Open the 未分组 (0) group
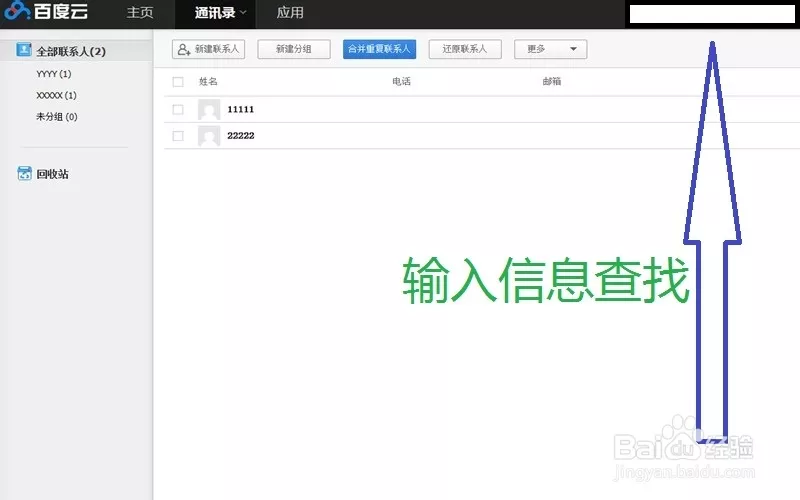This screenshot has height=500, width=800. coord(57,117)
